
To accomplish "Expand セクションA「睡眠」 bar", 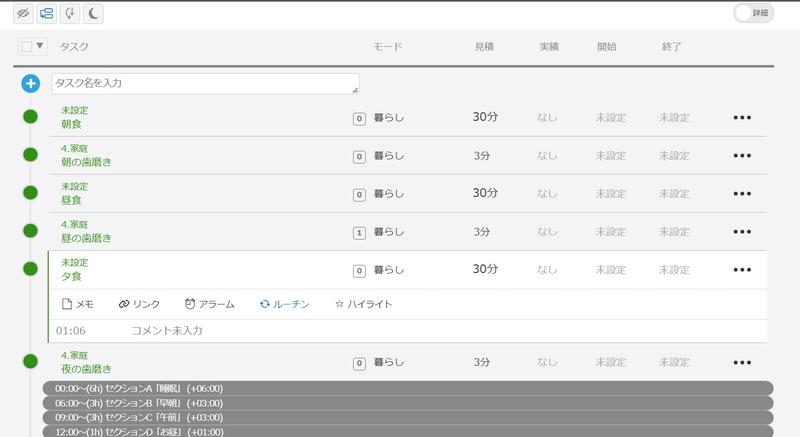I will click(x=408, y=388).
